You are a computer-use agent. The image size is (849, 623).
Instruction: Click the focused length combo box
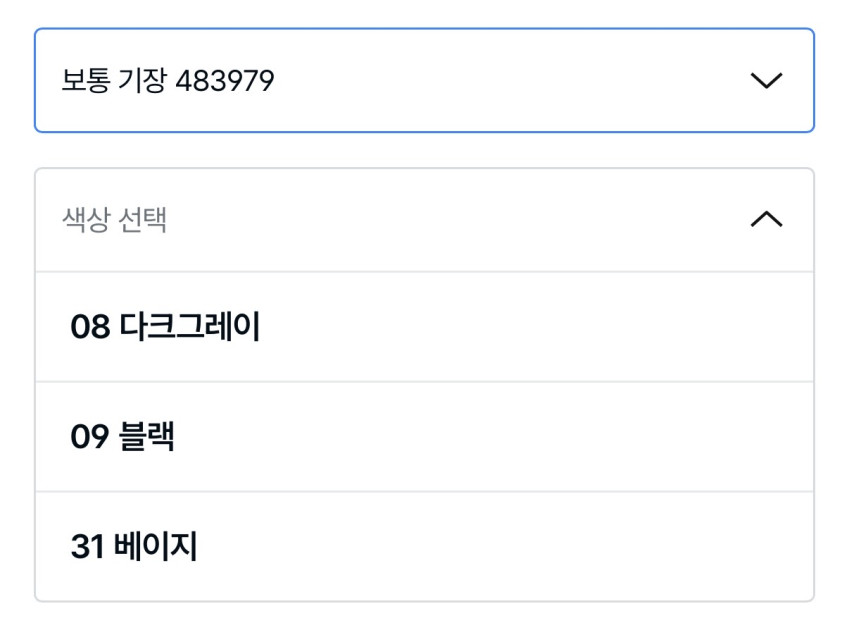pos(424,81)
